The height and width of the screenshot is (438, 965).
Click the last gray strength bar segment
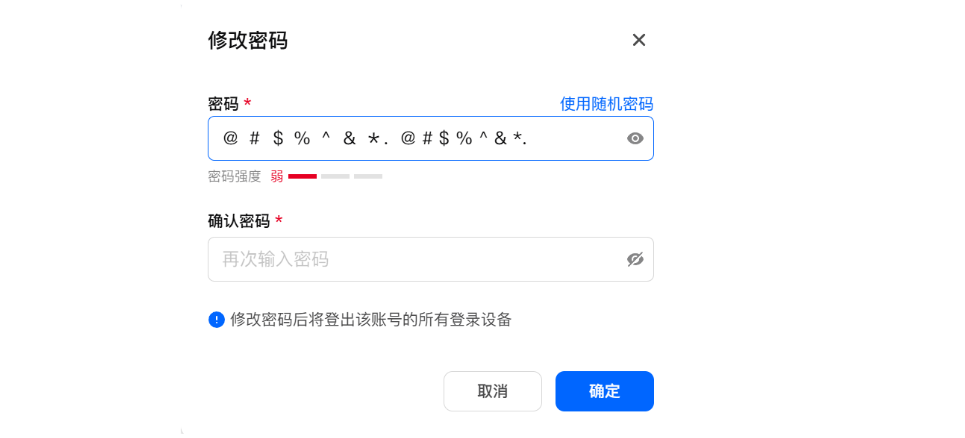click(x=368, y=176)
